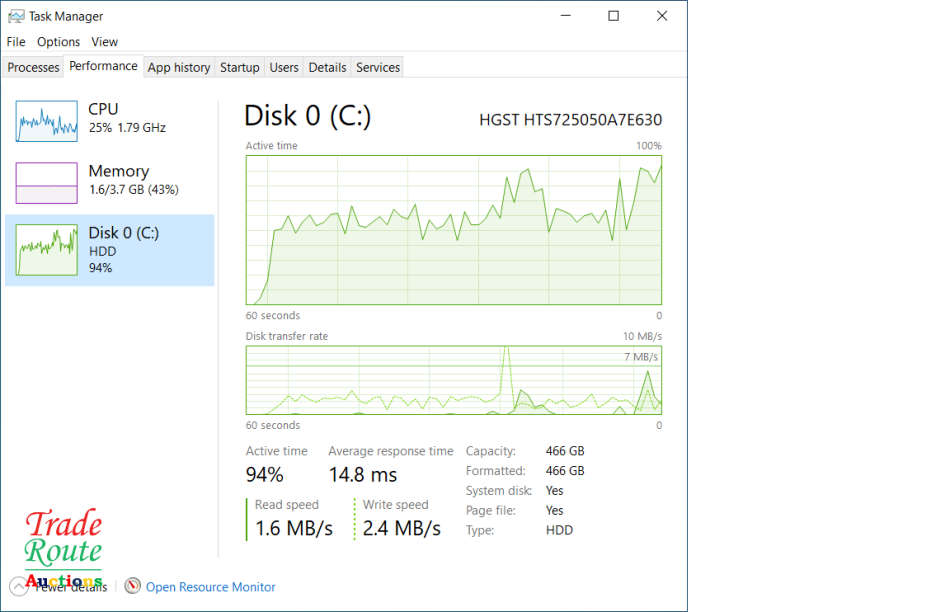Open the Services tab

378,67
